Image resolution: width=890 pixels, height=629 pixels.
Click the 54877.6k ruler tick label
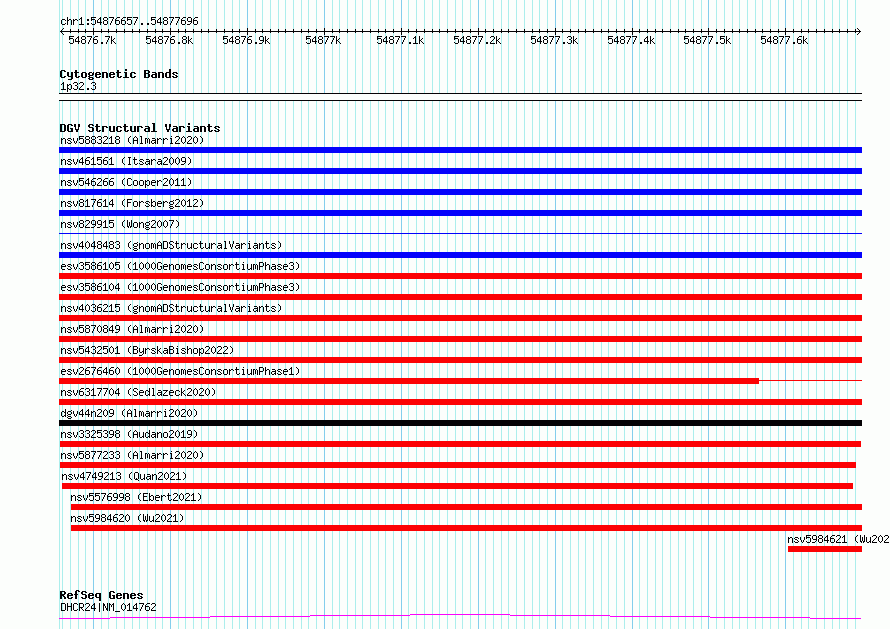click(784, 40)
